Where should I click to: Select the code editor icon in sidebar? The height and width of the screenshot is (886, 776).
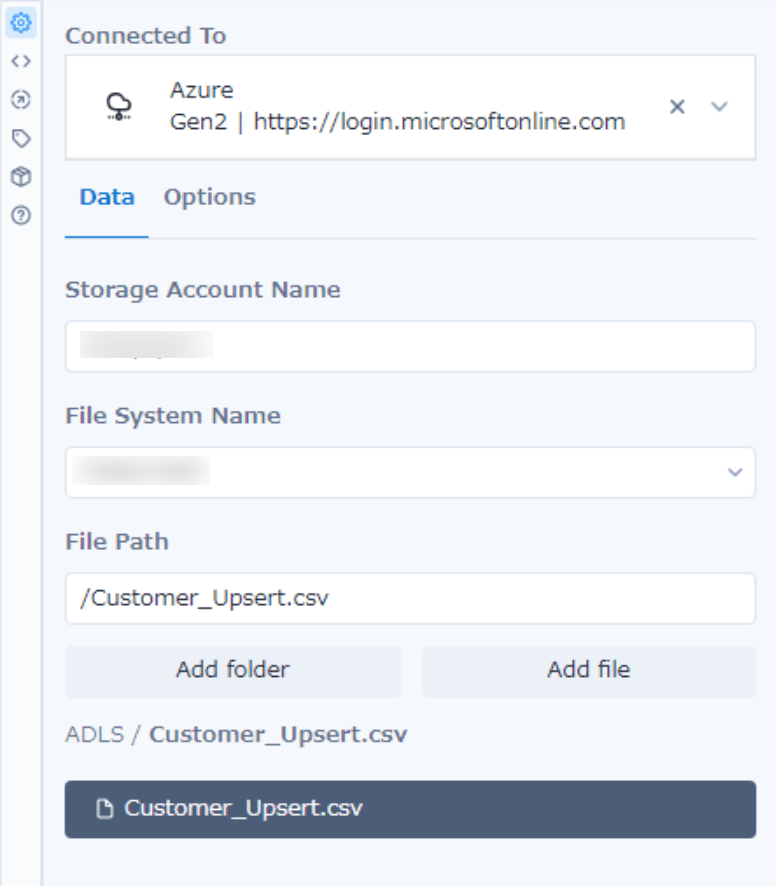click(21, 61)
